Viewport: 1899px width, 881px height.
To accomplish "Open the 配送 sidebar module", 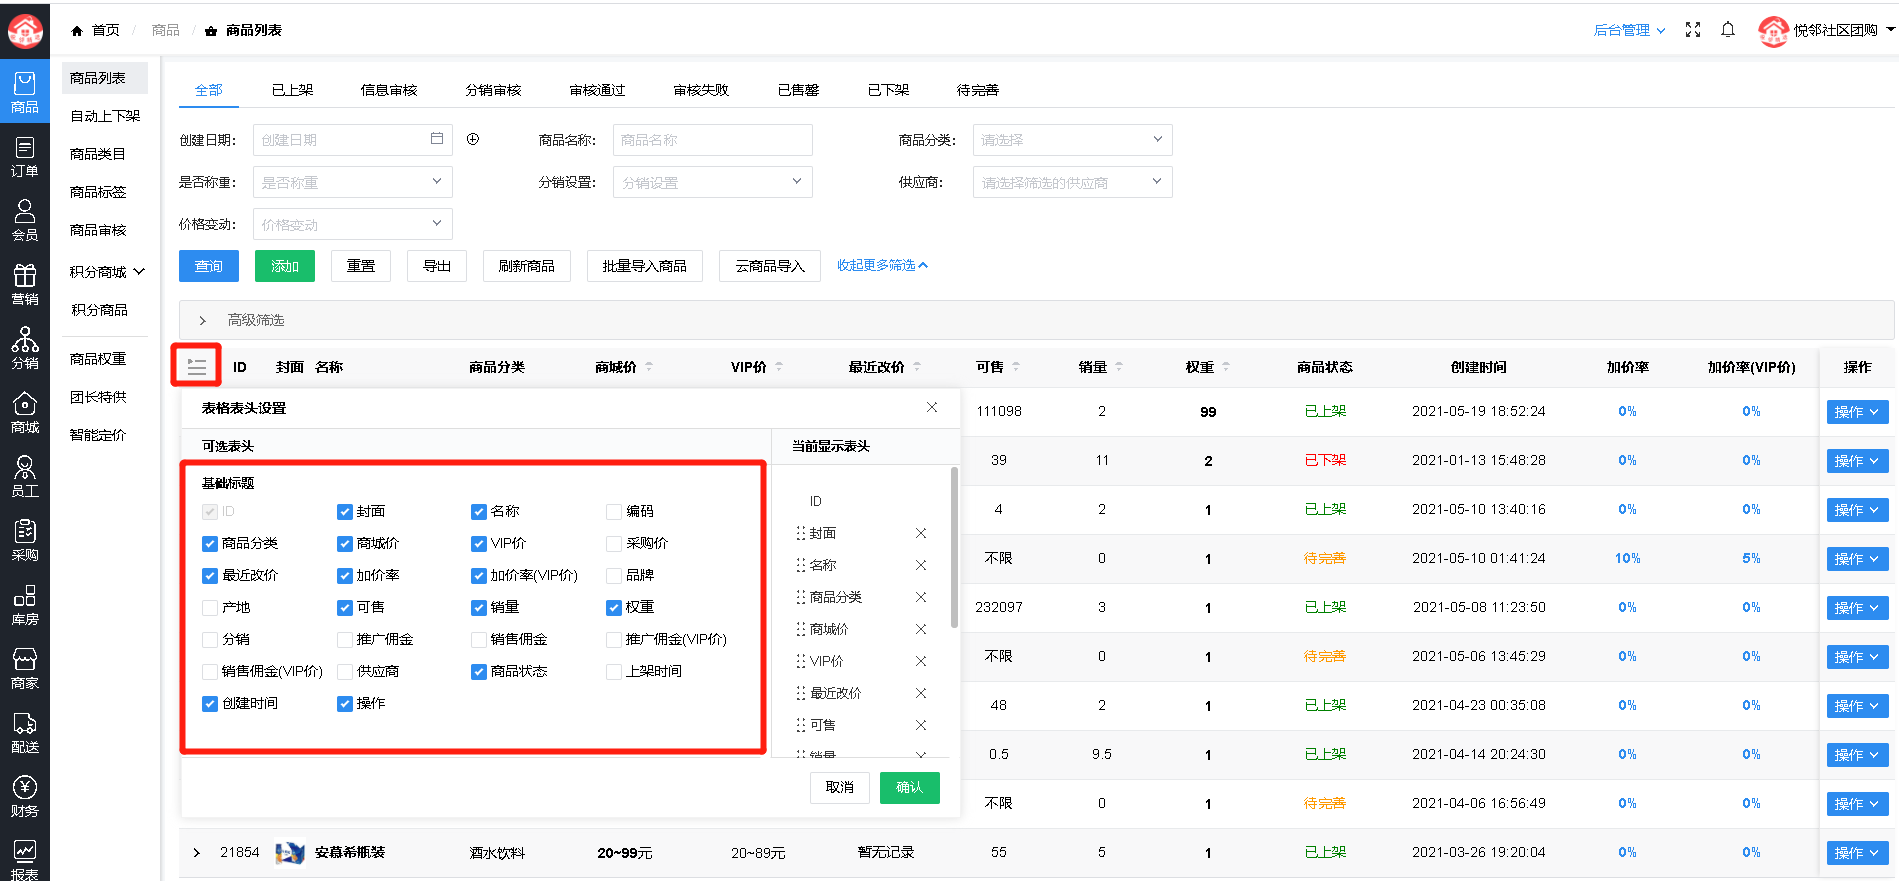I will (25, 733).
